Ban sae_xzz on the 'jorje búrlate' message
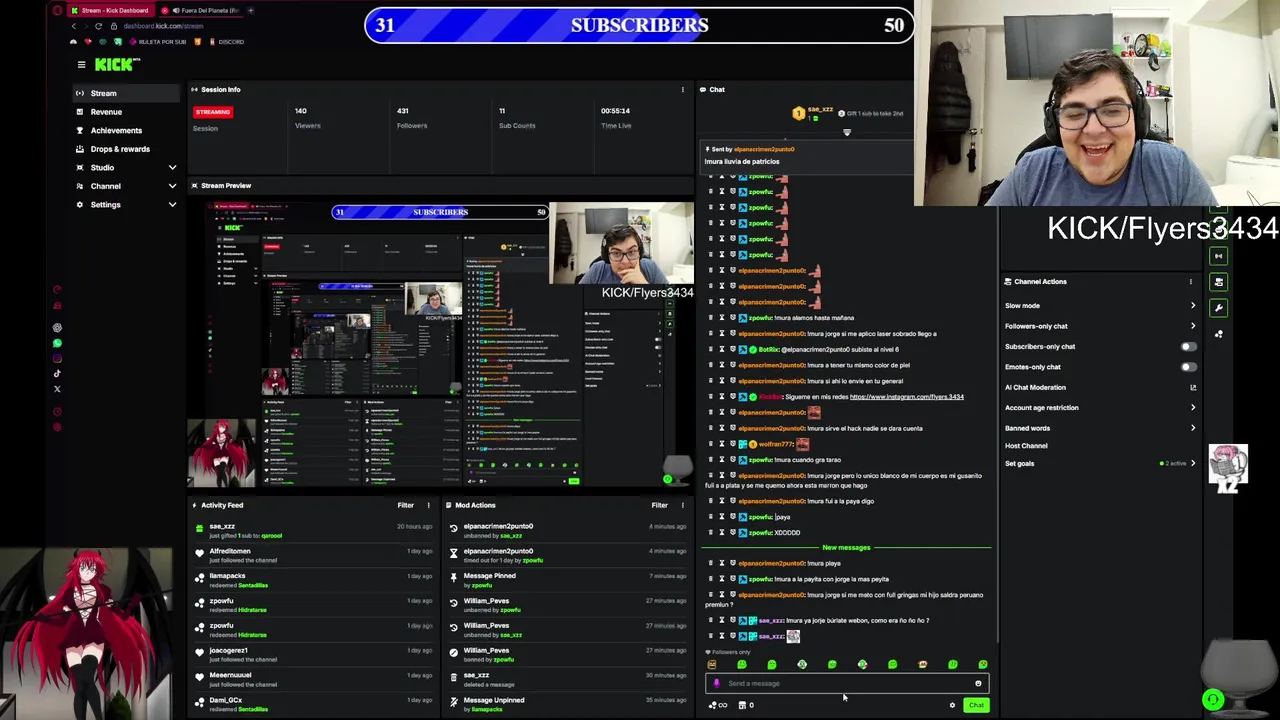The image size is (1280, 720). 732,620
